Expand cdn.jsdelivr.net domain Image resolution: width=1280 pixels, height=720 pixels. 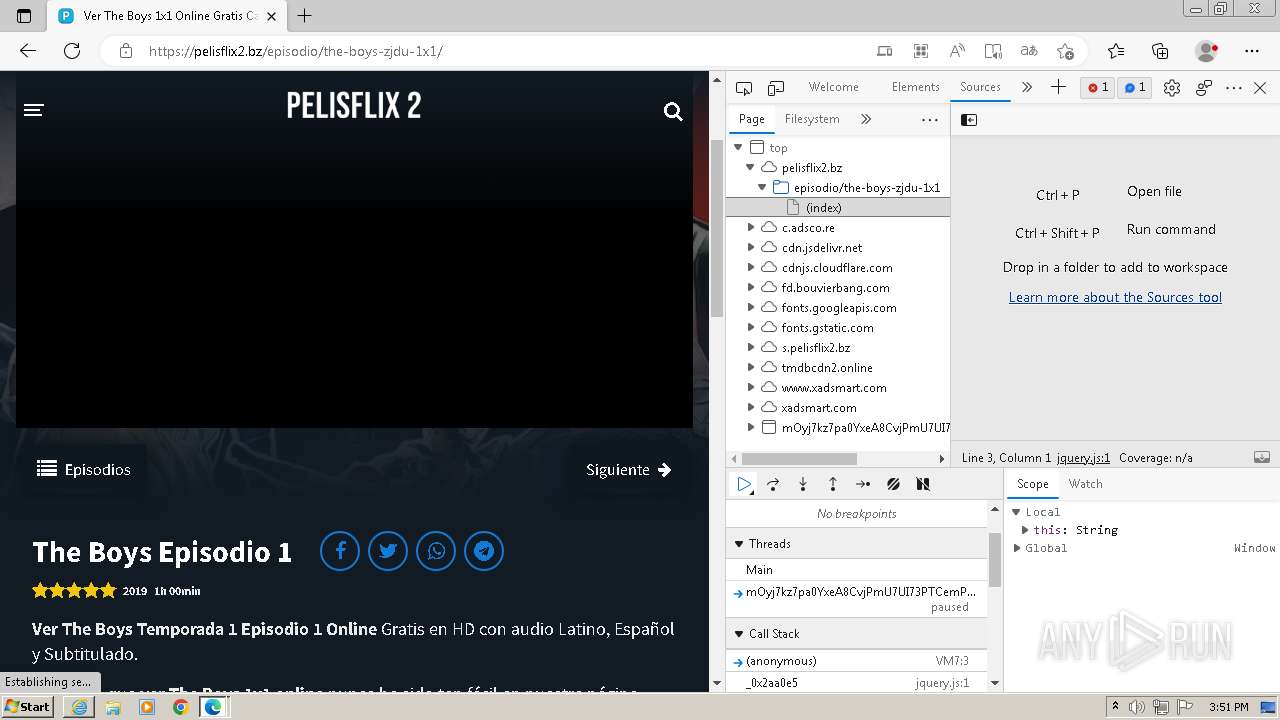click(751, 247)
